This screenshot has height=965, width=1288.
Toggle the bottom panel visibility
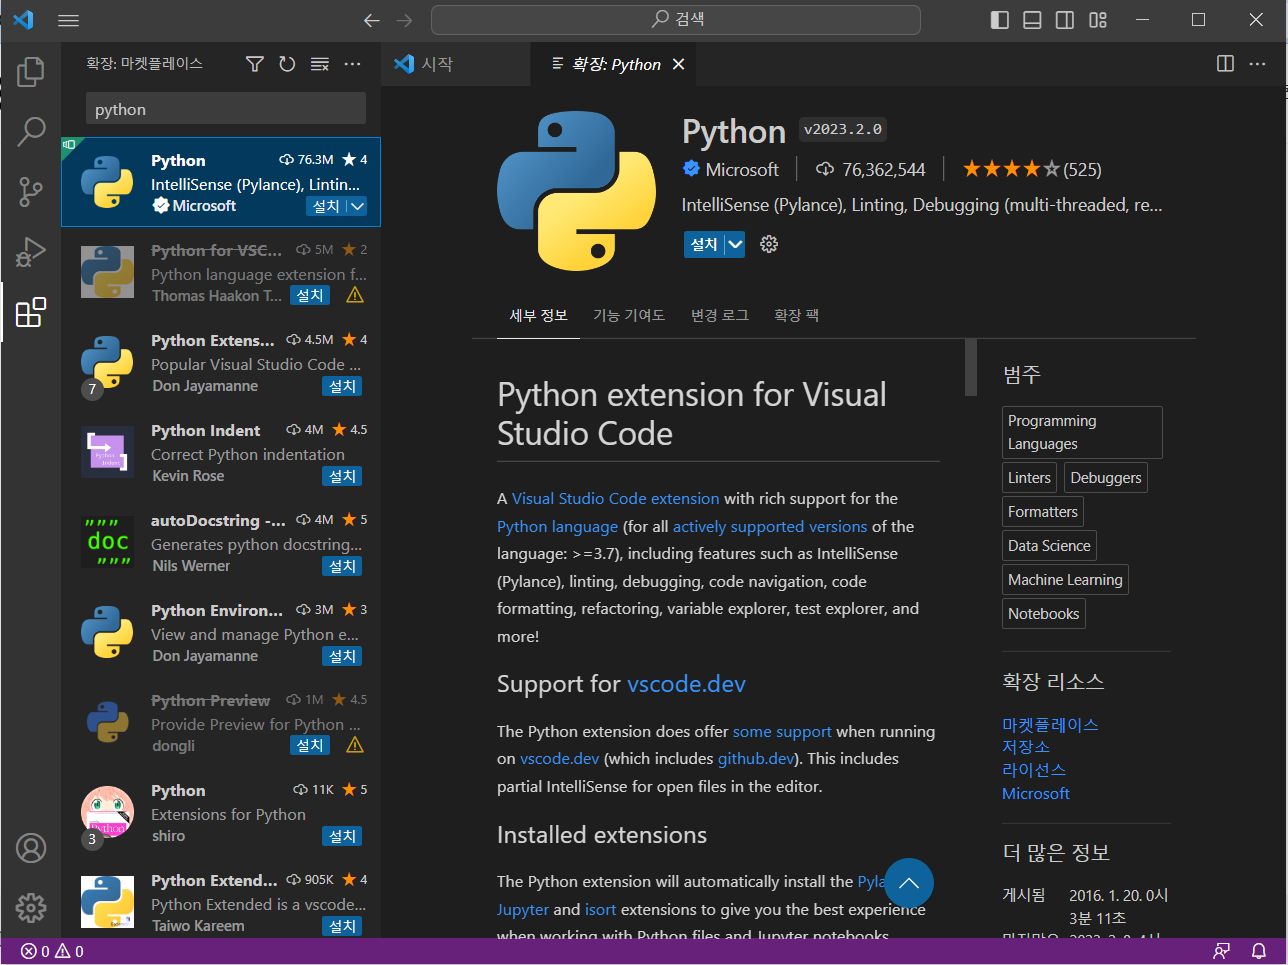(x=1031, y=20)
